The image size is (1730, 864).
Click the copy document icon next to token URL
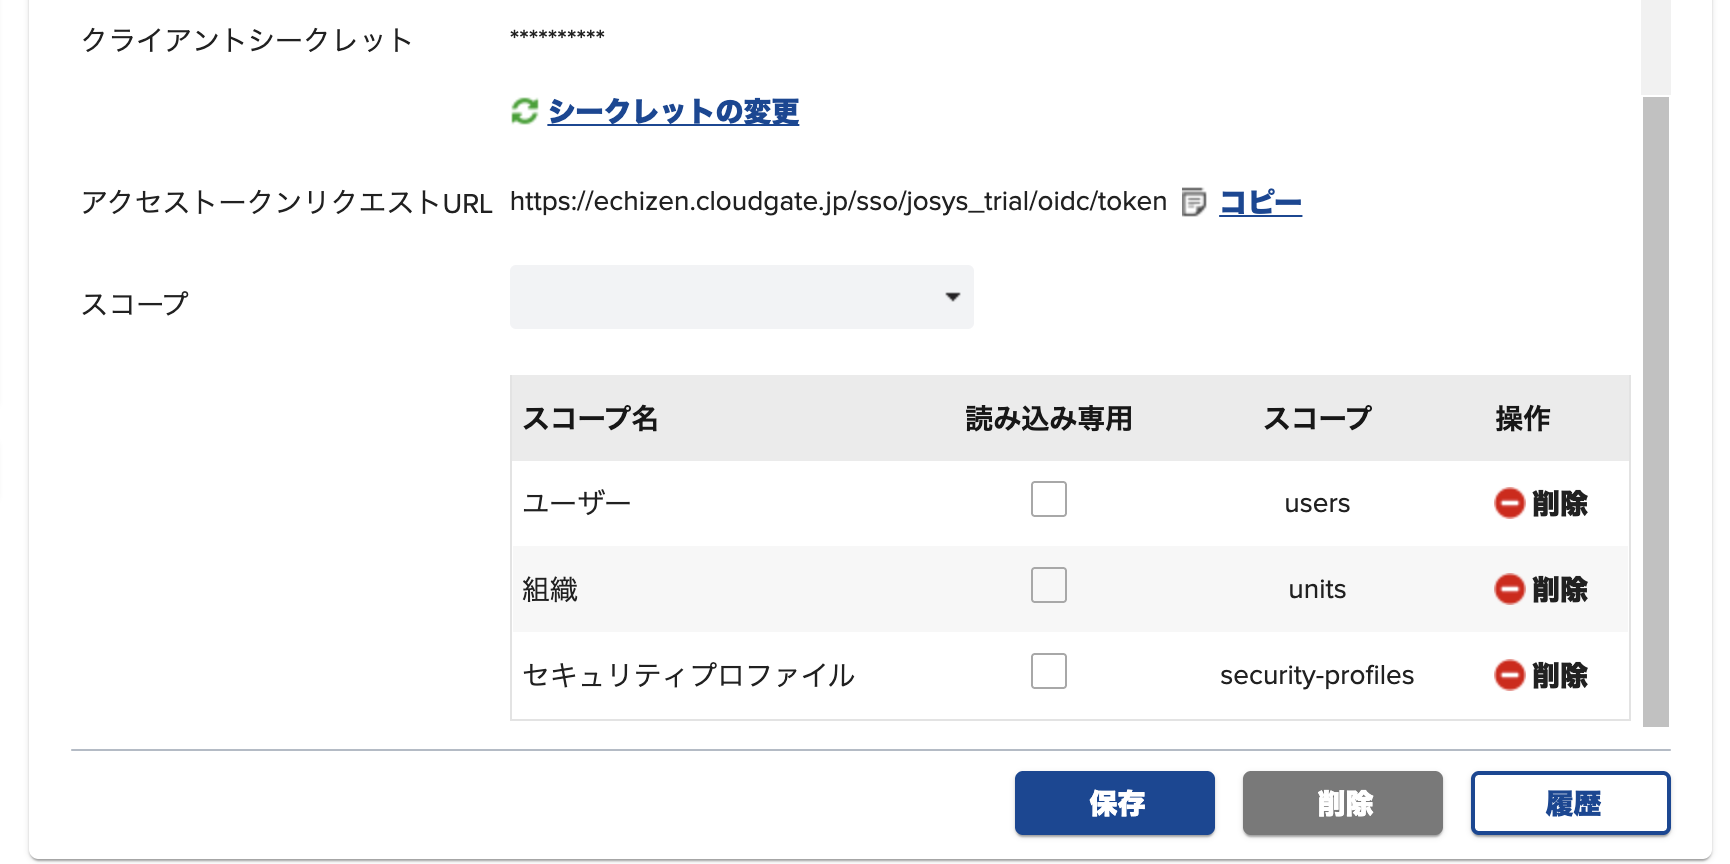click(1193, 202)
